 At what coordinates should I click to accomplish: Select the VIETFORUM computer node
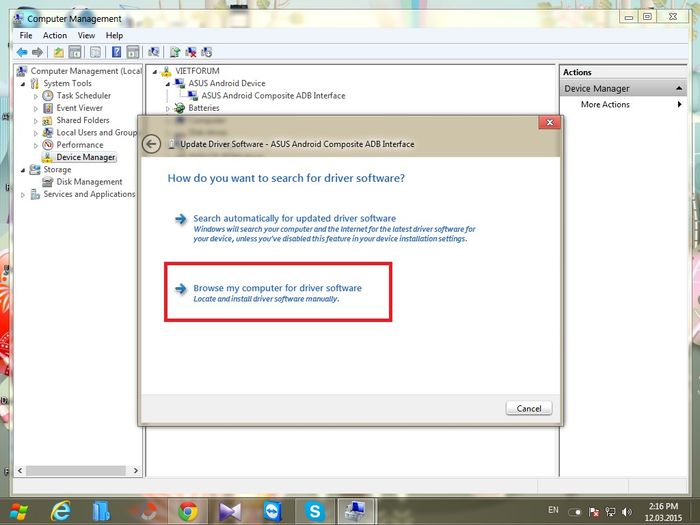(x=197, y=71)
